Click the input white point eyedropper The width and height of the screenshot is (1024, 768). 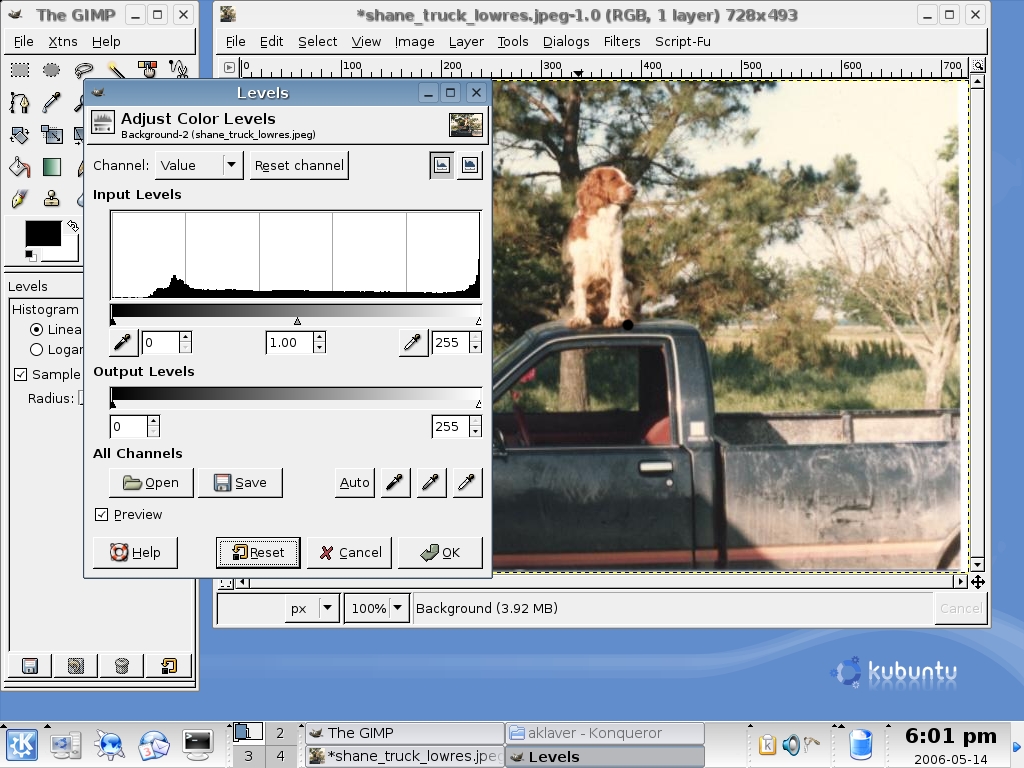412,343
